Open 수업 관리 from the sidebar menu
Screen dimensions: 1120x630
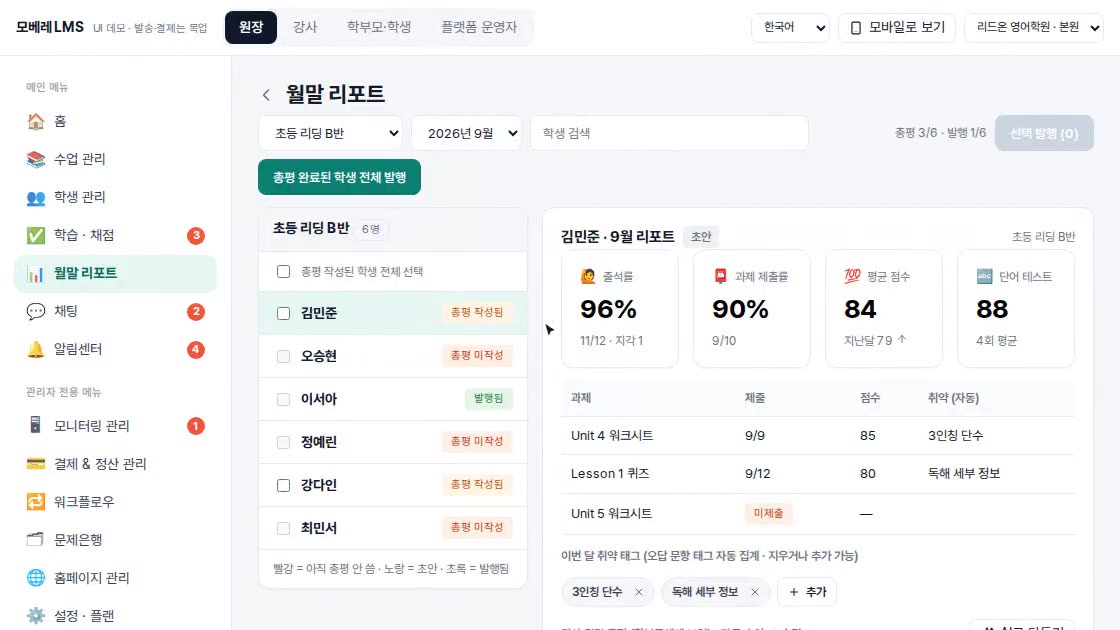(x=115, y=159)
